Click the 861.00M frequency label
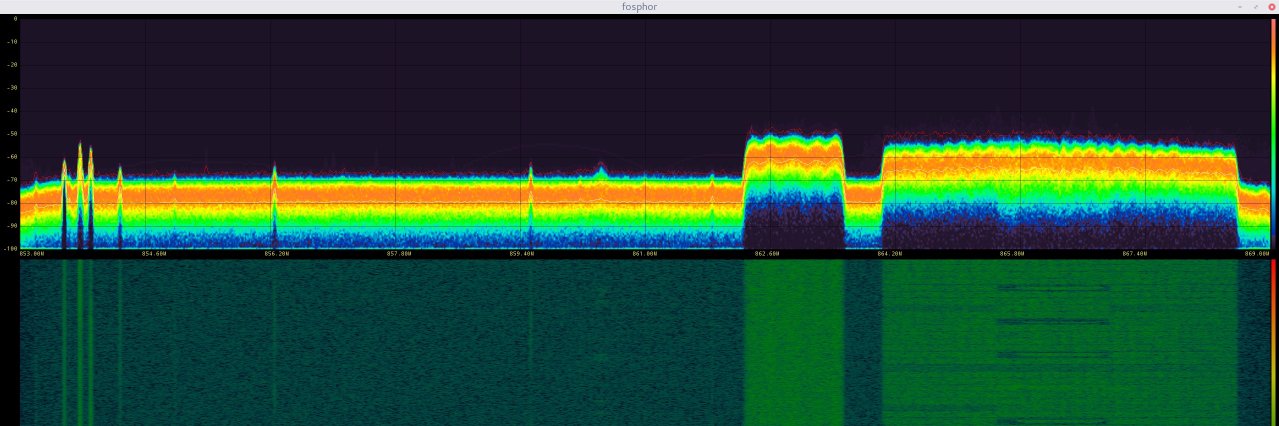This screenshot has height=426, width=1279. click(645, 253)
